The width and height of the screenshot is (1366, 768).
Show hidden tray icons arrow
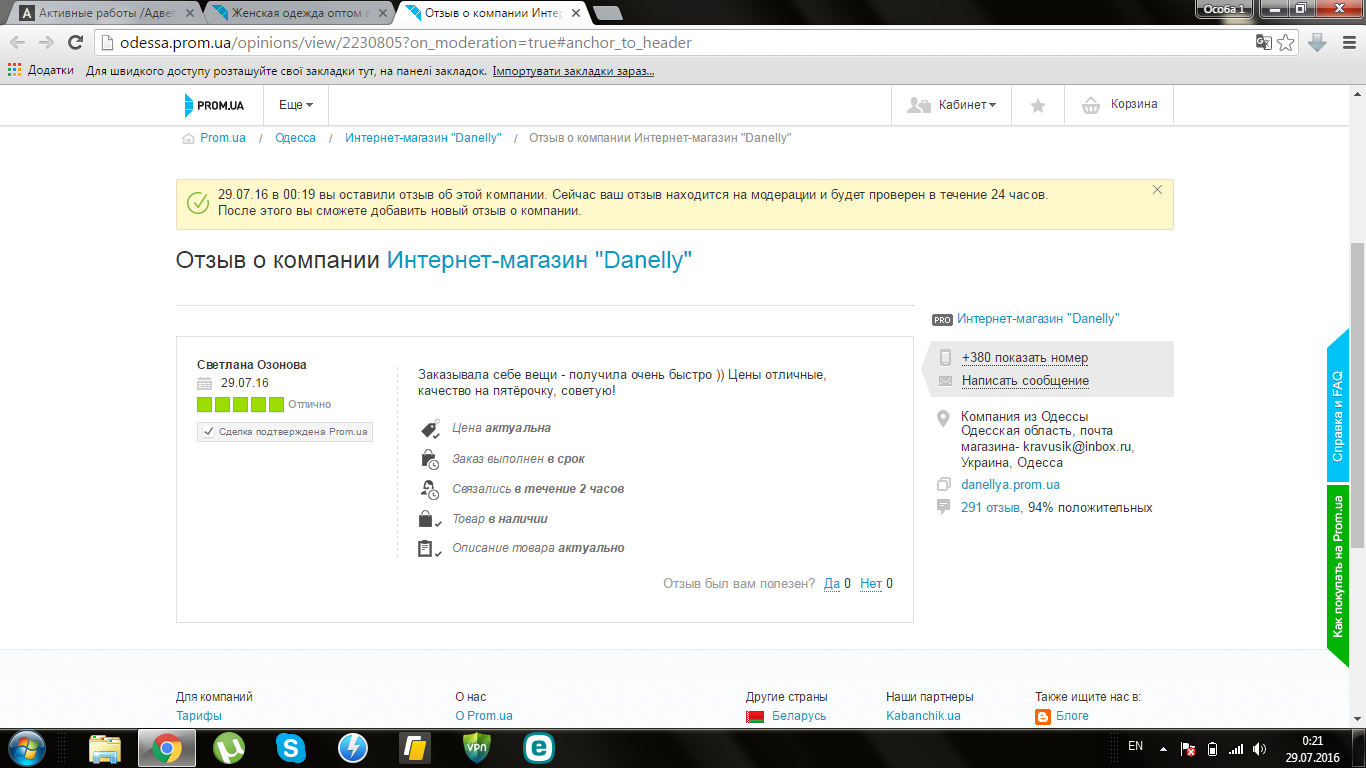click(1162, 748)
